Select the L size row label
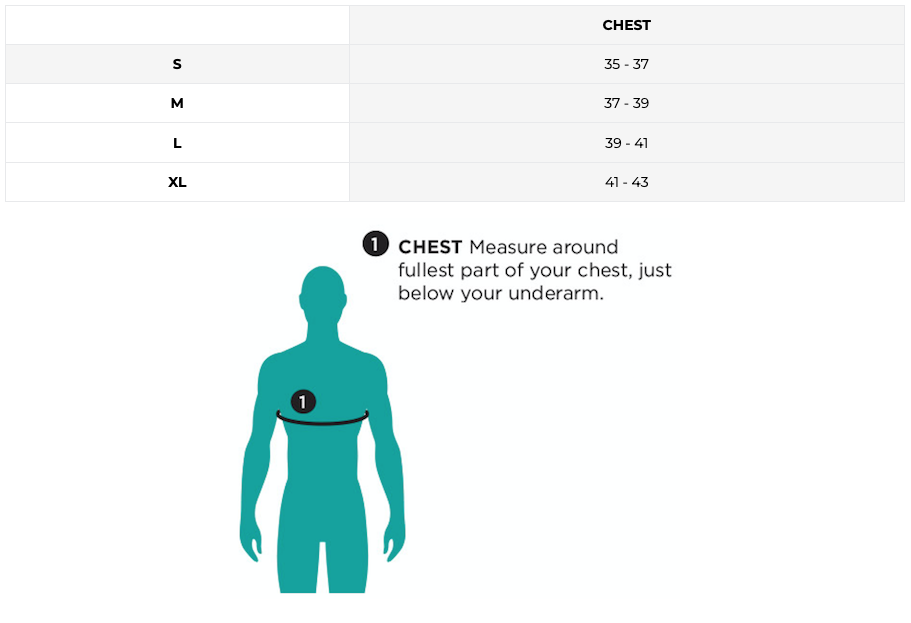Screen dimensions: 911x623 coord(177,143)
